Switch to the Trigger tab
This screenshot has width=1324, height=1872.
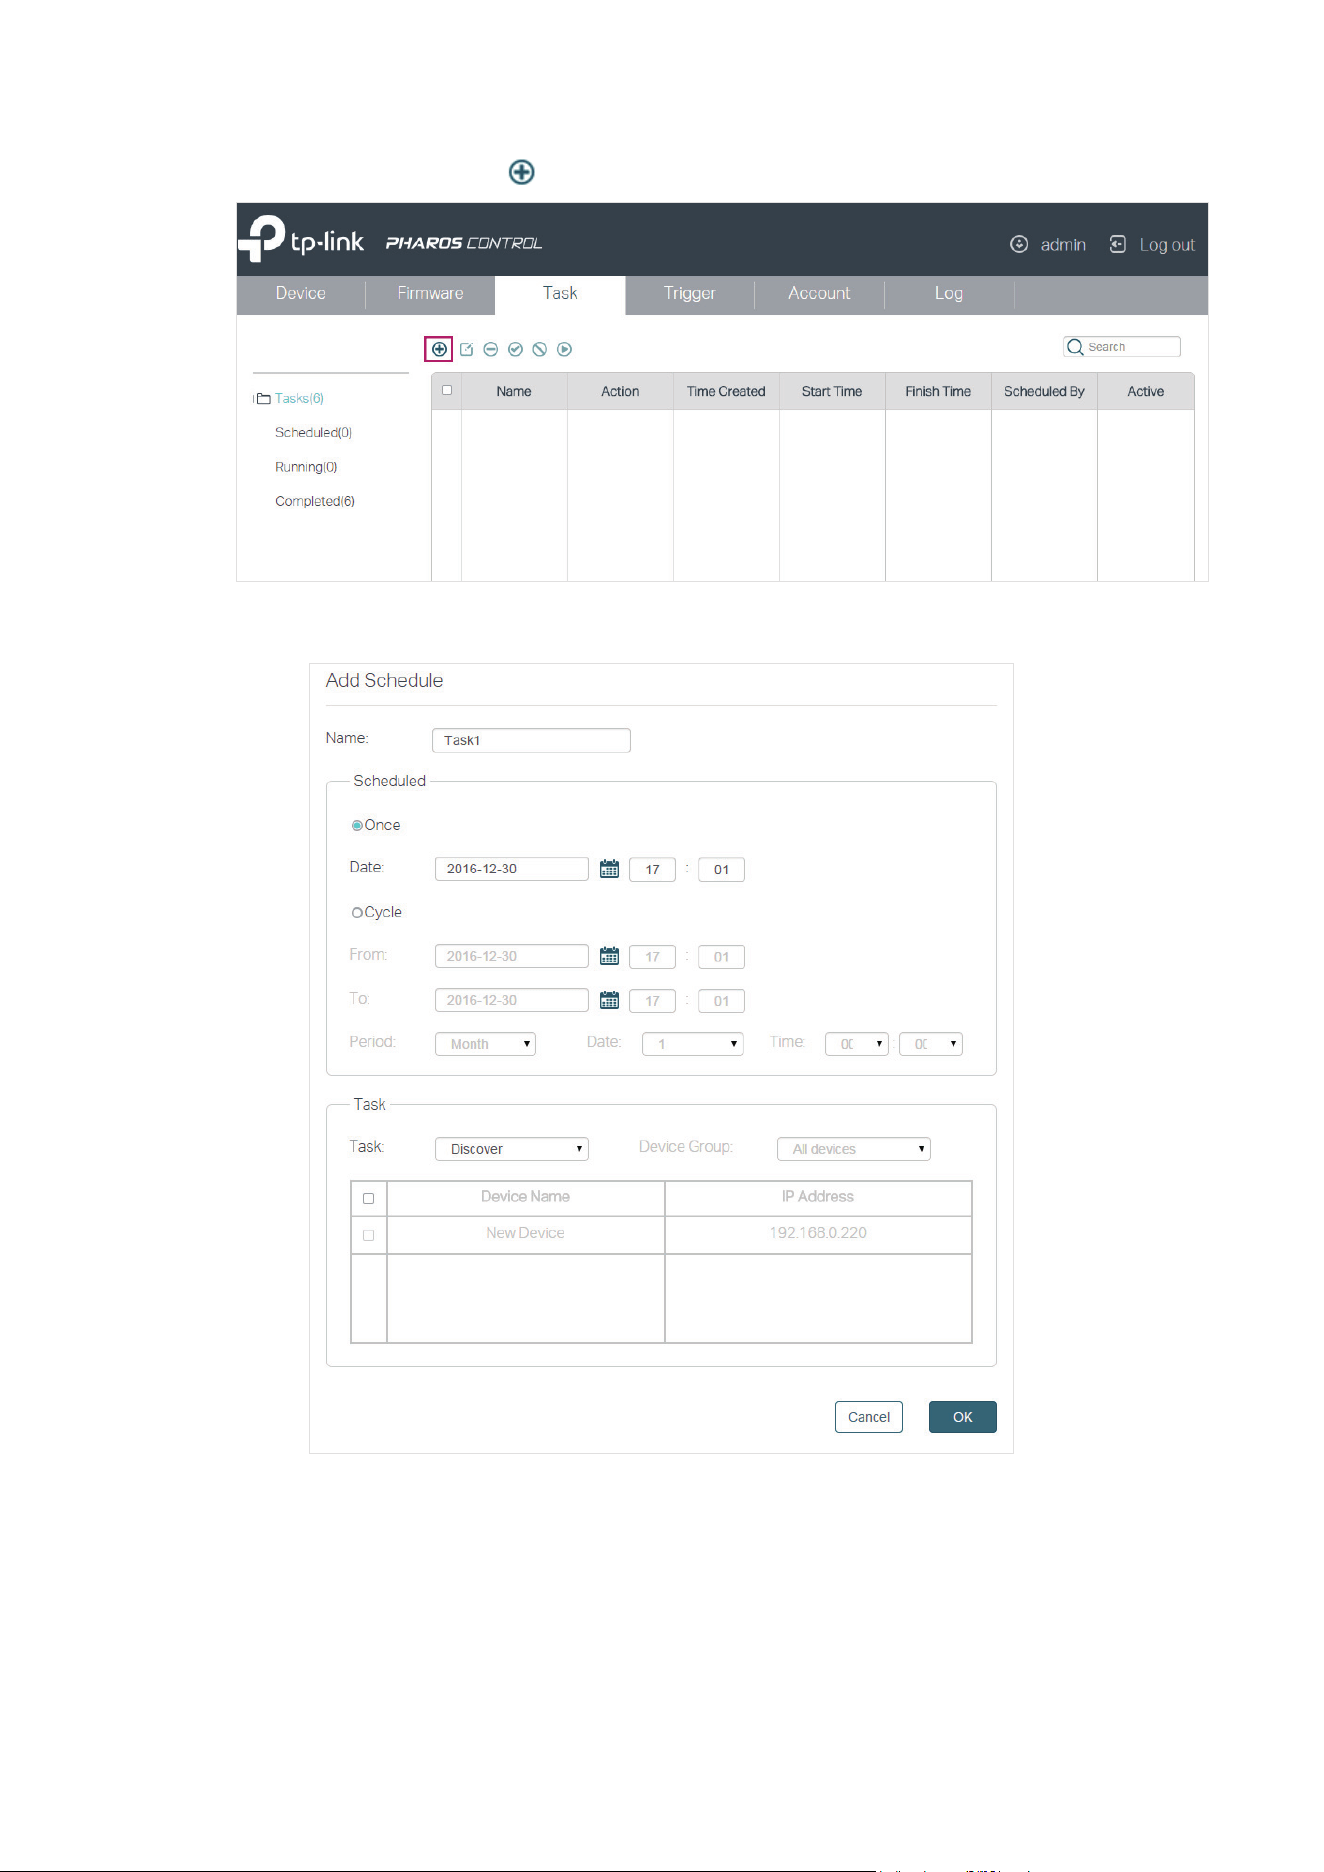click(690, 293)
